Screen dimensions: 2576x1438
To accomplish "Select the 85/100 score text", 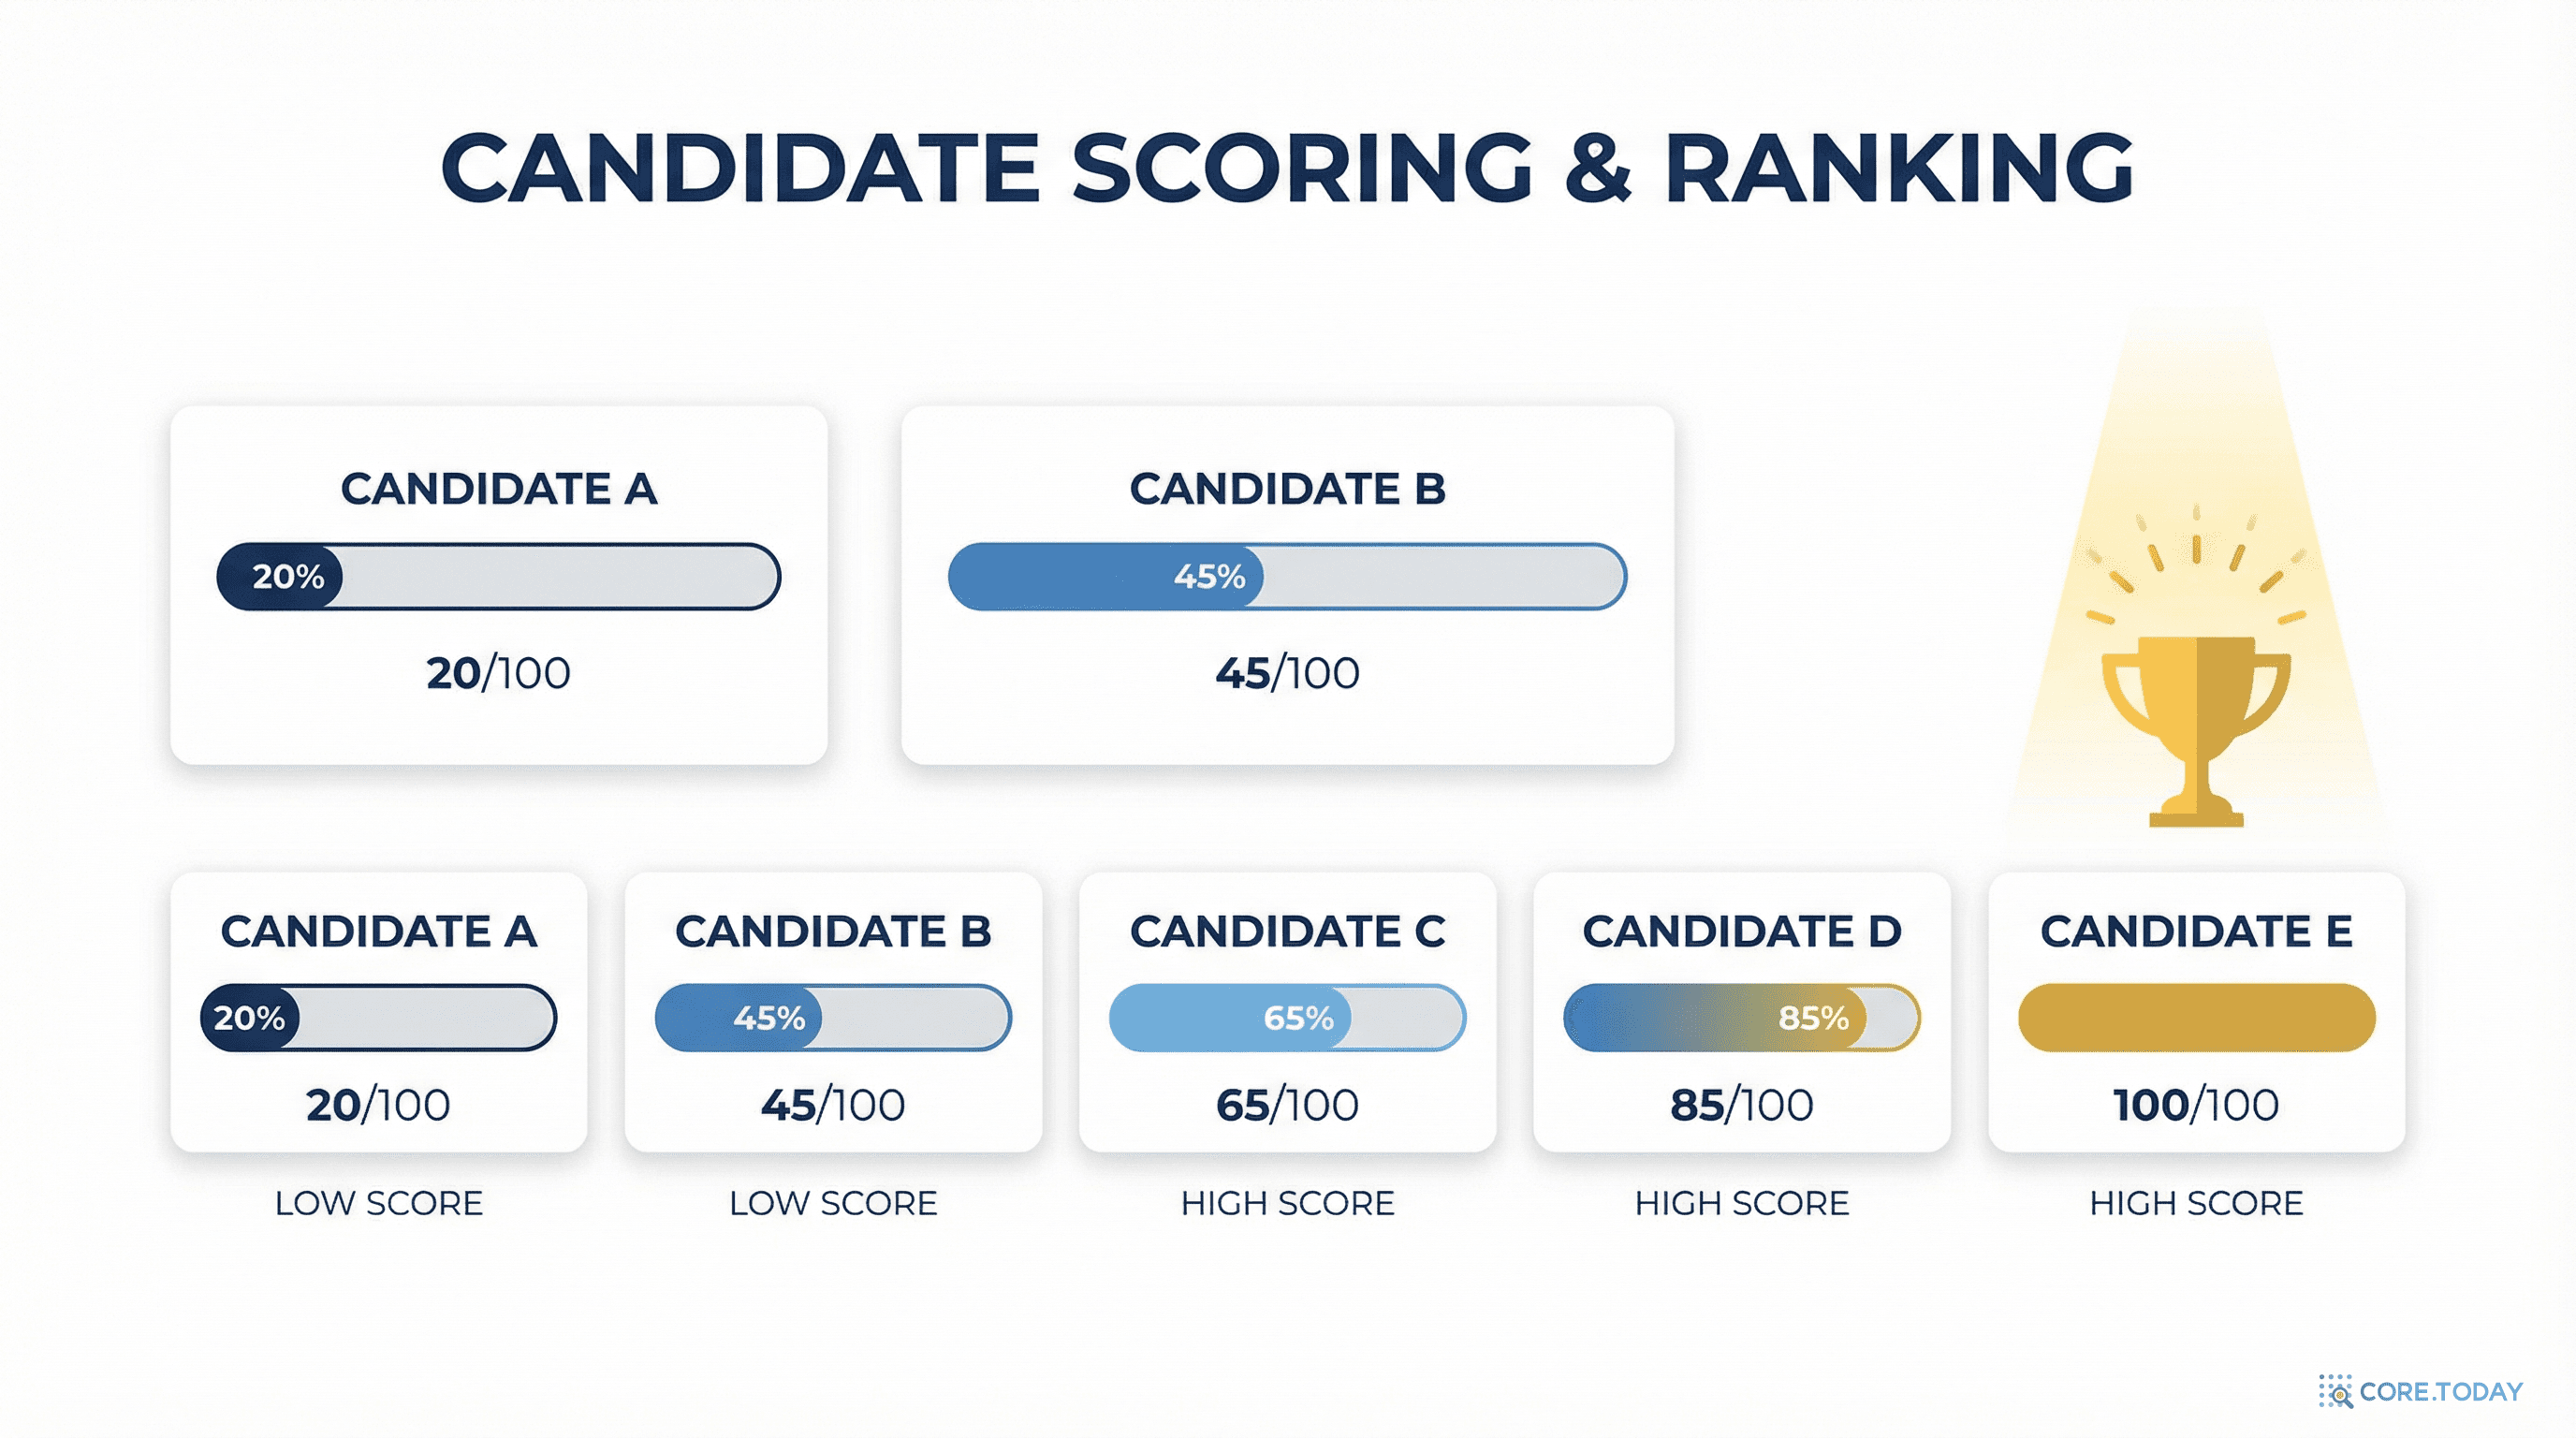I will click(1741, 1105).
